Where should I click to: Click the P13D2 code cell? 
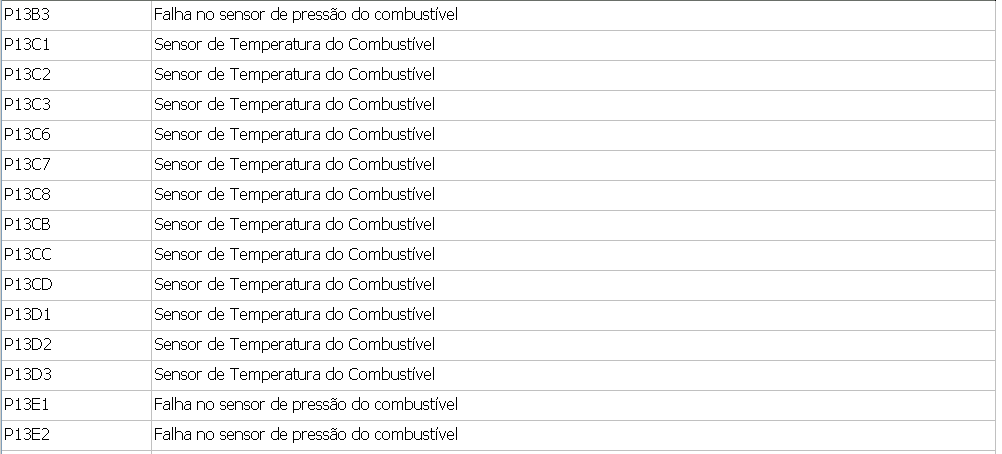tap(27, 345)
